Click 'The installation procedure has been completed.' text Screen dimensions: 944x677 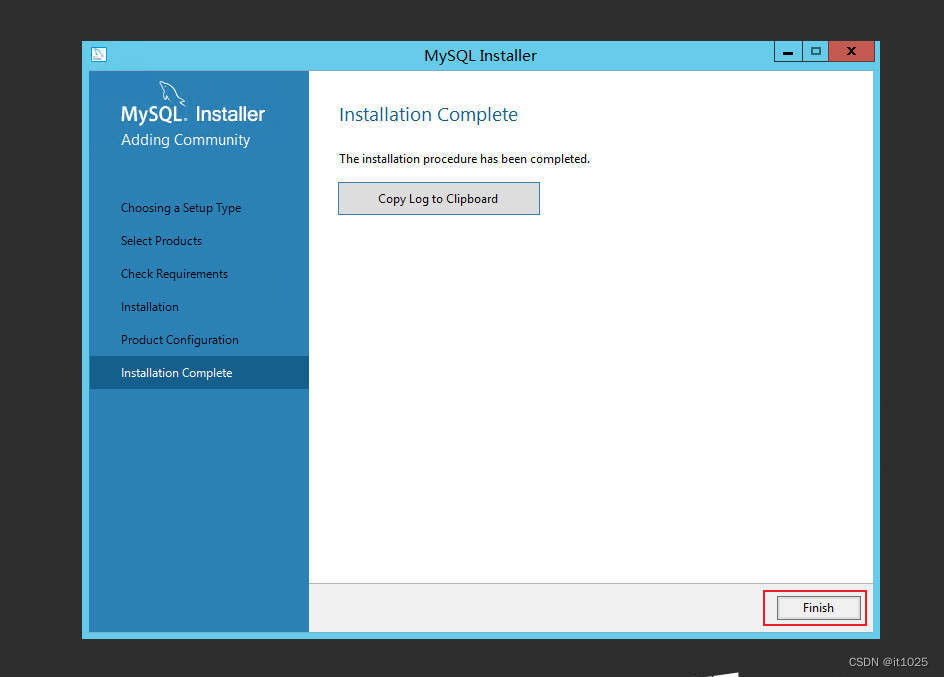tap(464, 159)
